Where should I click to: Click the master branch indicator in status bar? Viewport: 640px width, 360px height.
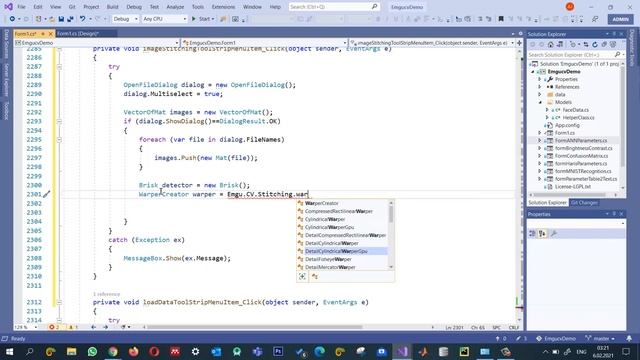pos(600,338)
